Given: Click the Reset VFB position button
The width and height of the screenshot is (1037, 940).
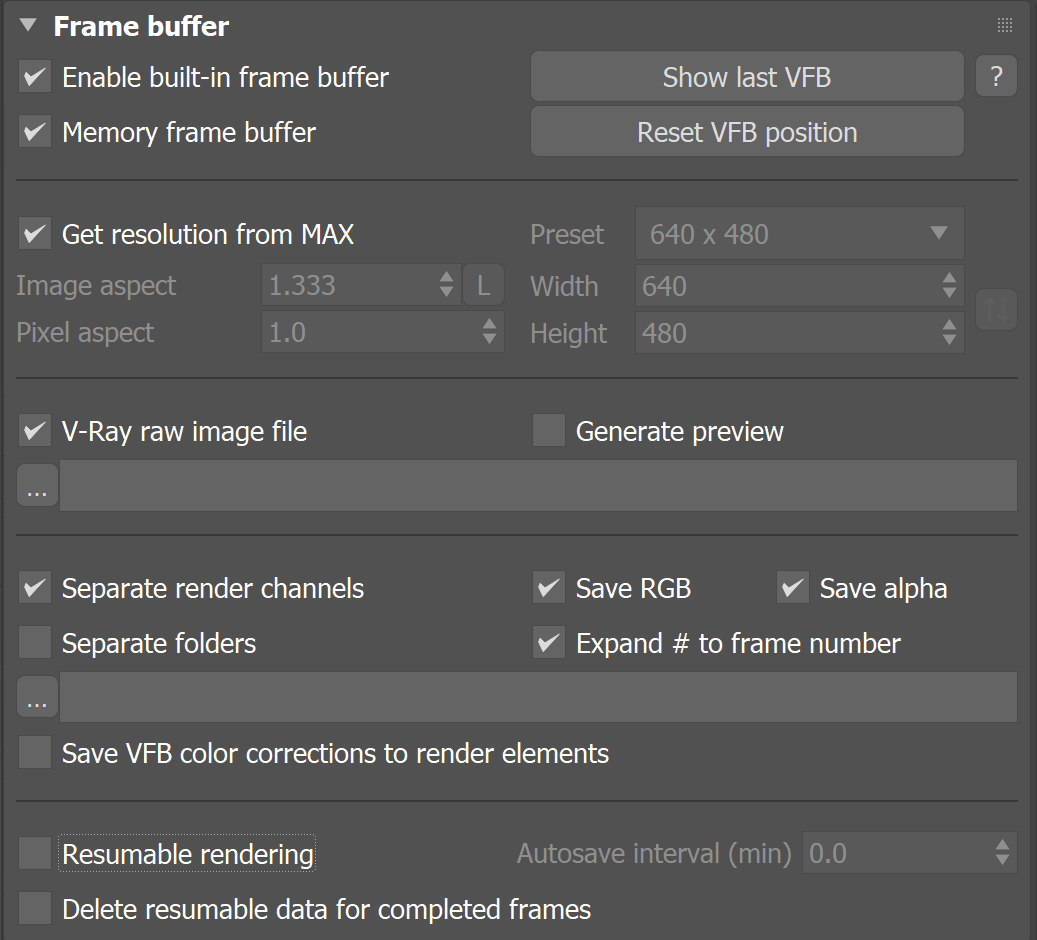Looking at the screenshot, I should pos(747,132).
